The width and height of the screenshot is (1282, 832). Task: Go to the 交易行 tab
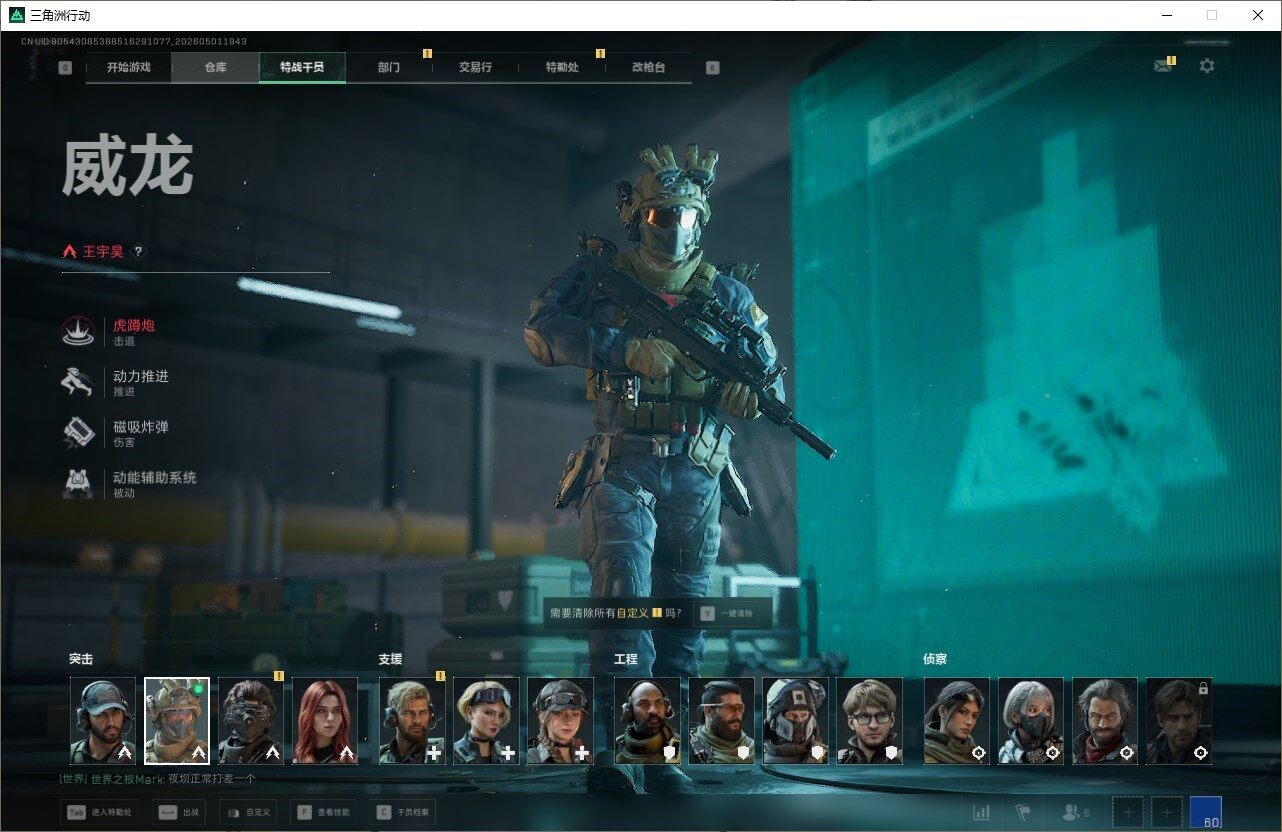(x=476, y=68)
